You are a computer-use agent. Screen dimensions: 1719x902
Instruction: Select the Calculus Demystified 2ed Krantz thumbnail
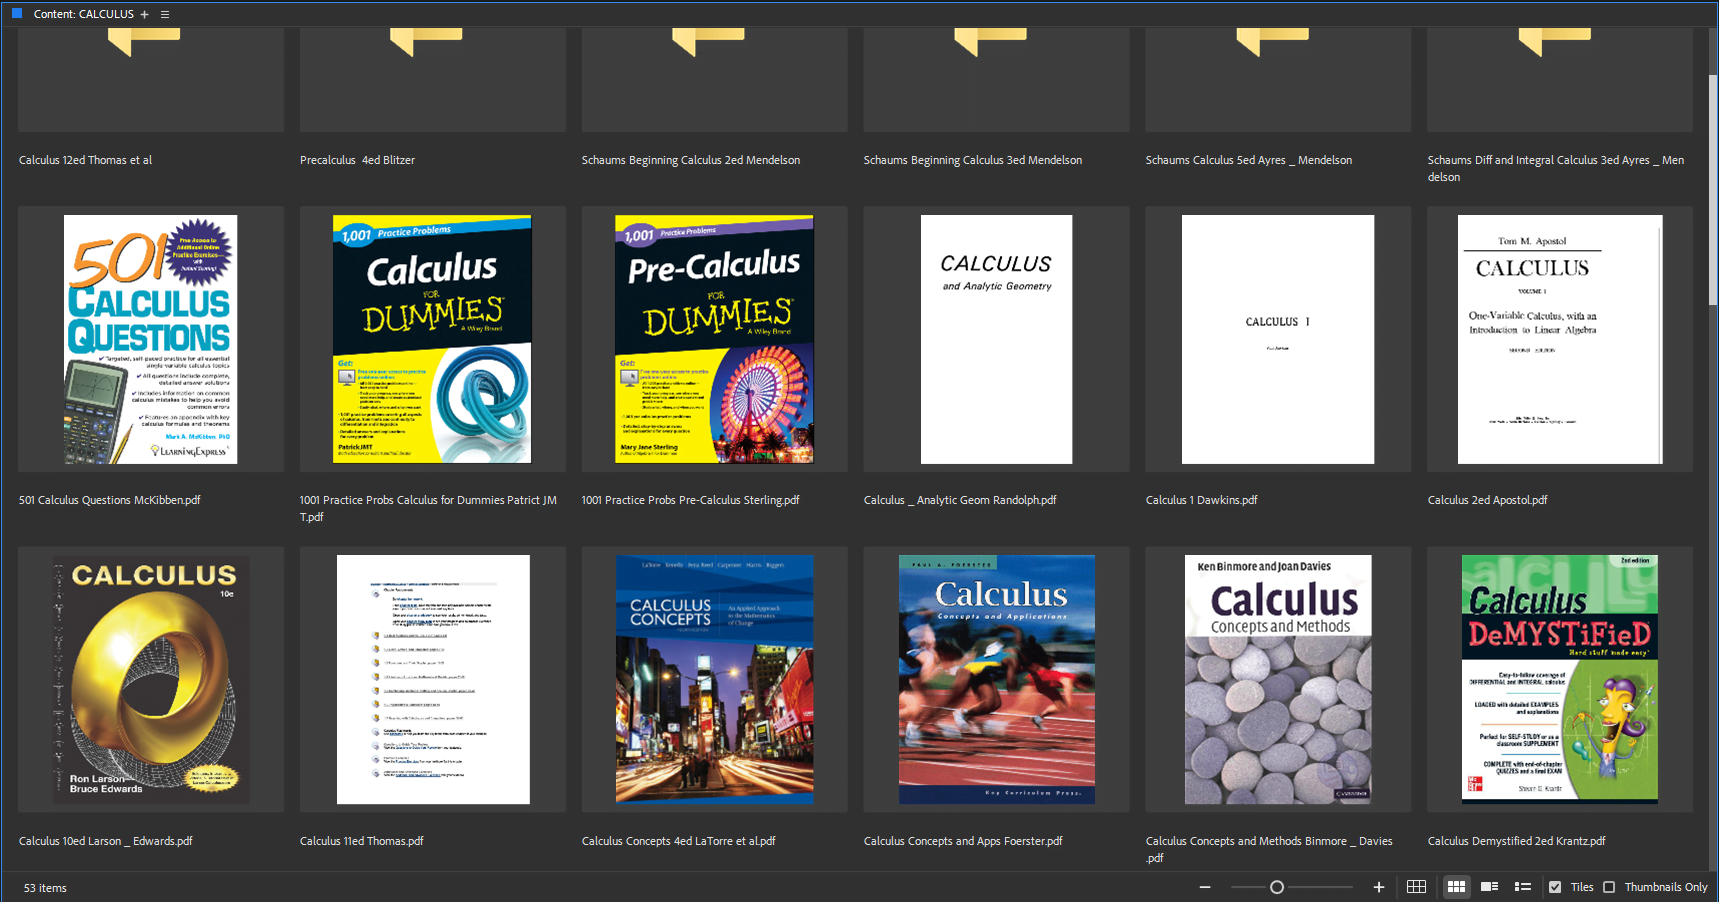pos(1559,679)
